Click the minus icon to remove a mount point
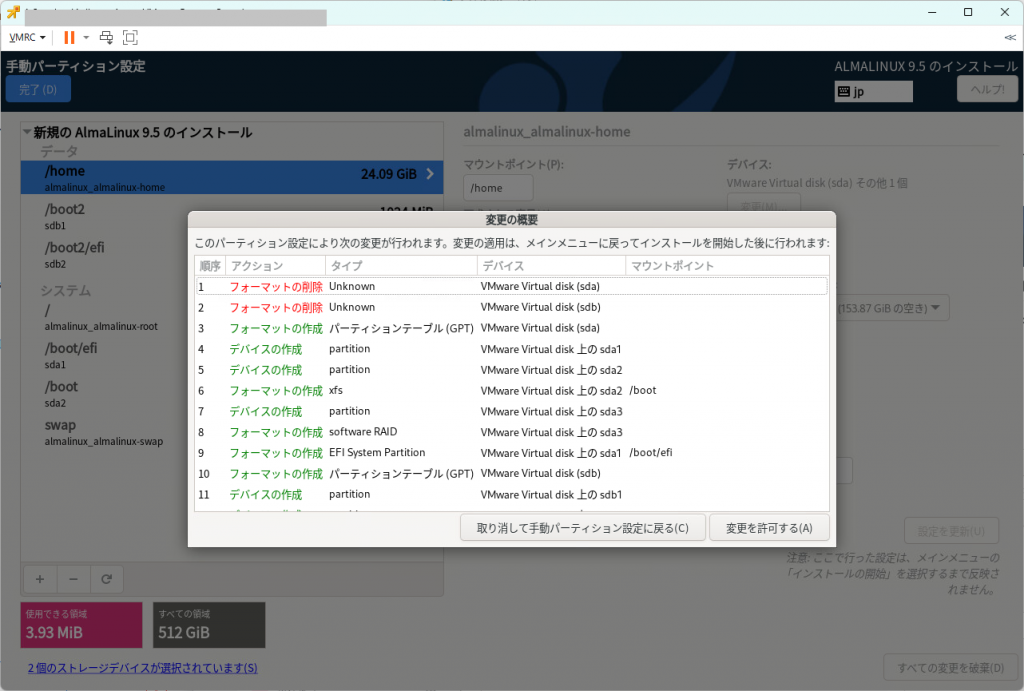 pyautogui.click(x=73, y=579)
